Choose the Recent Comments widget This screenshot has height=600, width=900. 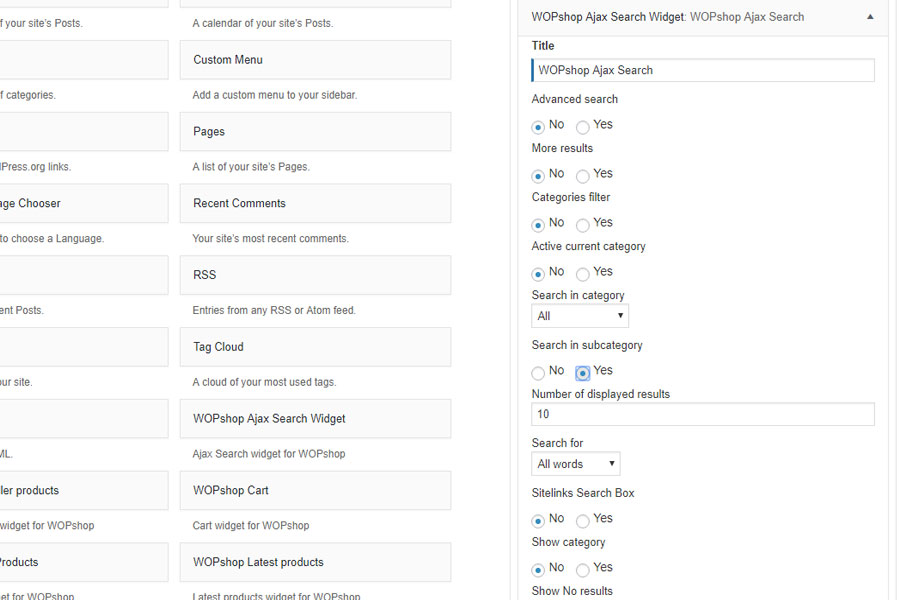click(315, 204)
